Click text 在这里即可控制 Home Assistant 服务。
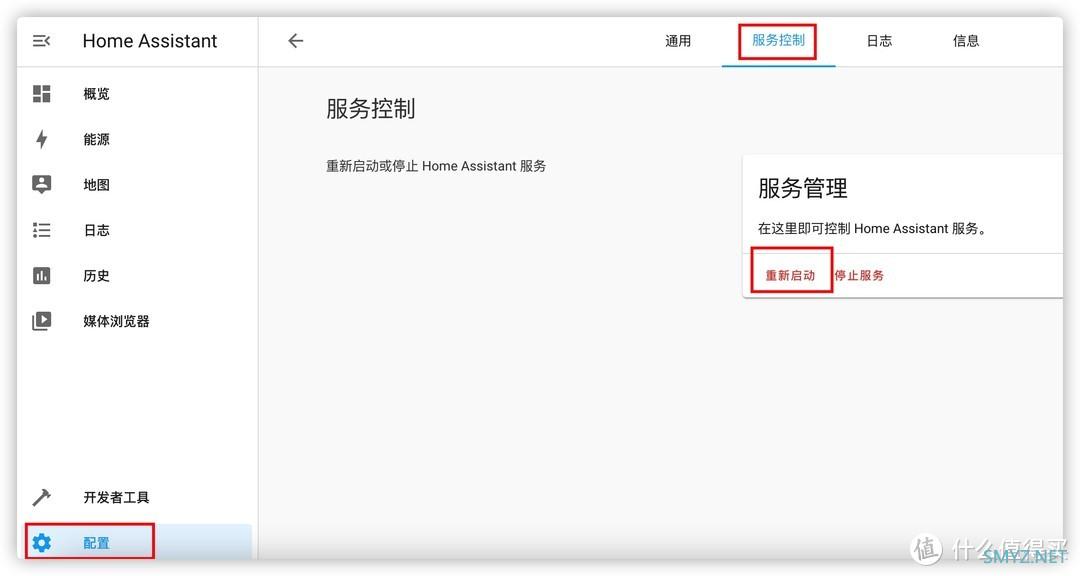Screen dimensions: 1080x576 click(x=873, y=229)
